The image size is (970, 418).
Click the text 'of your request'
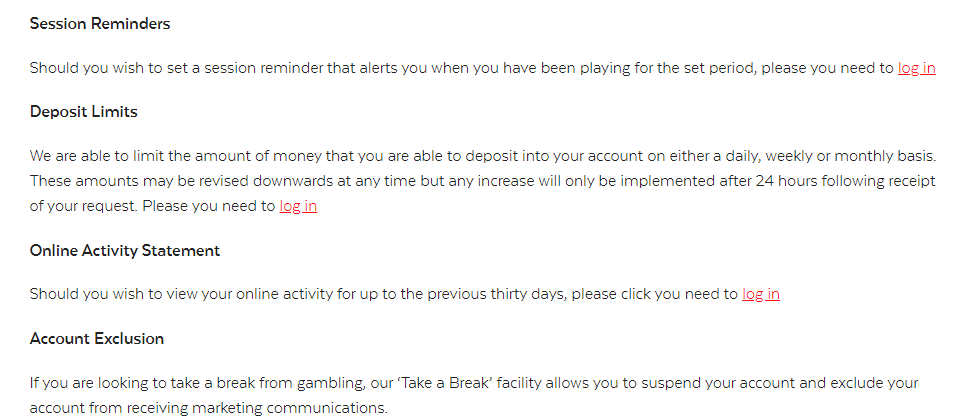[82, 206]
